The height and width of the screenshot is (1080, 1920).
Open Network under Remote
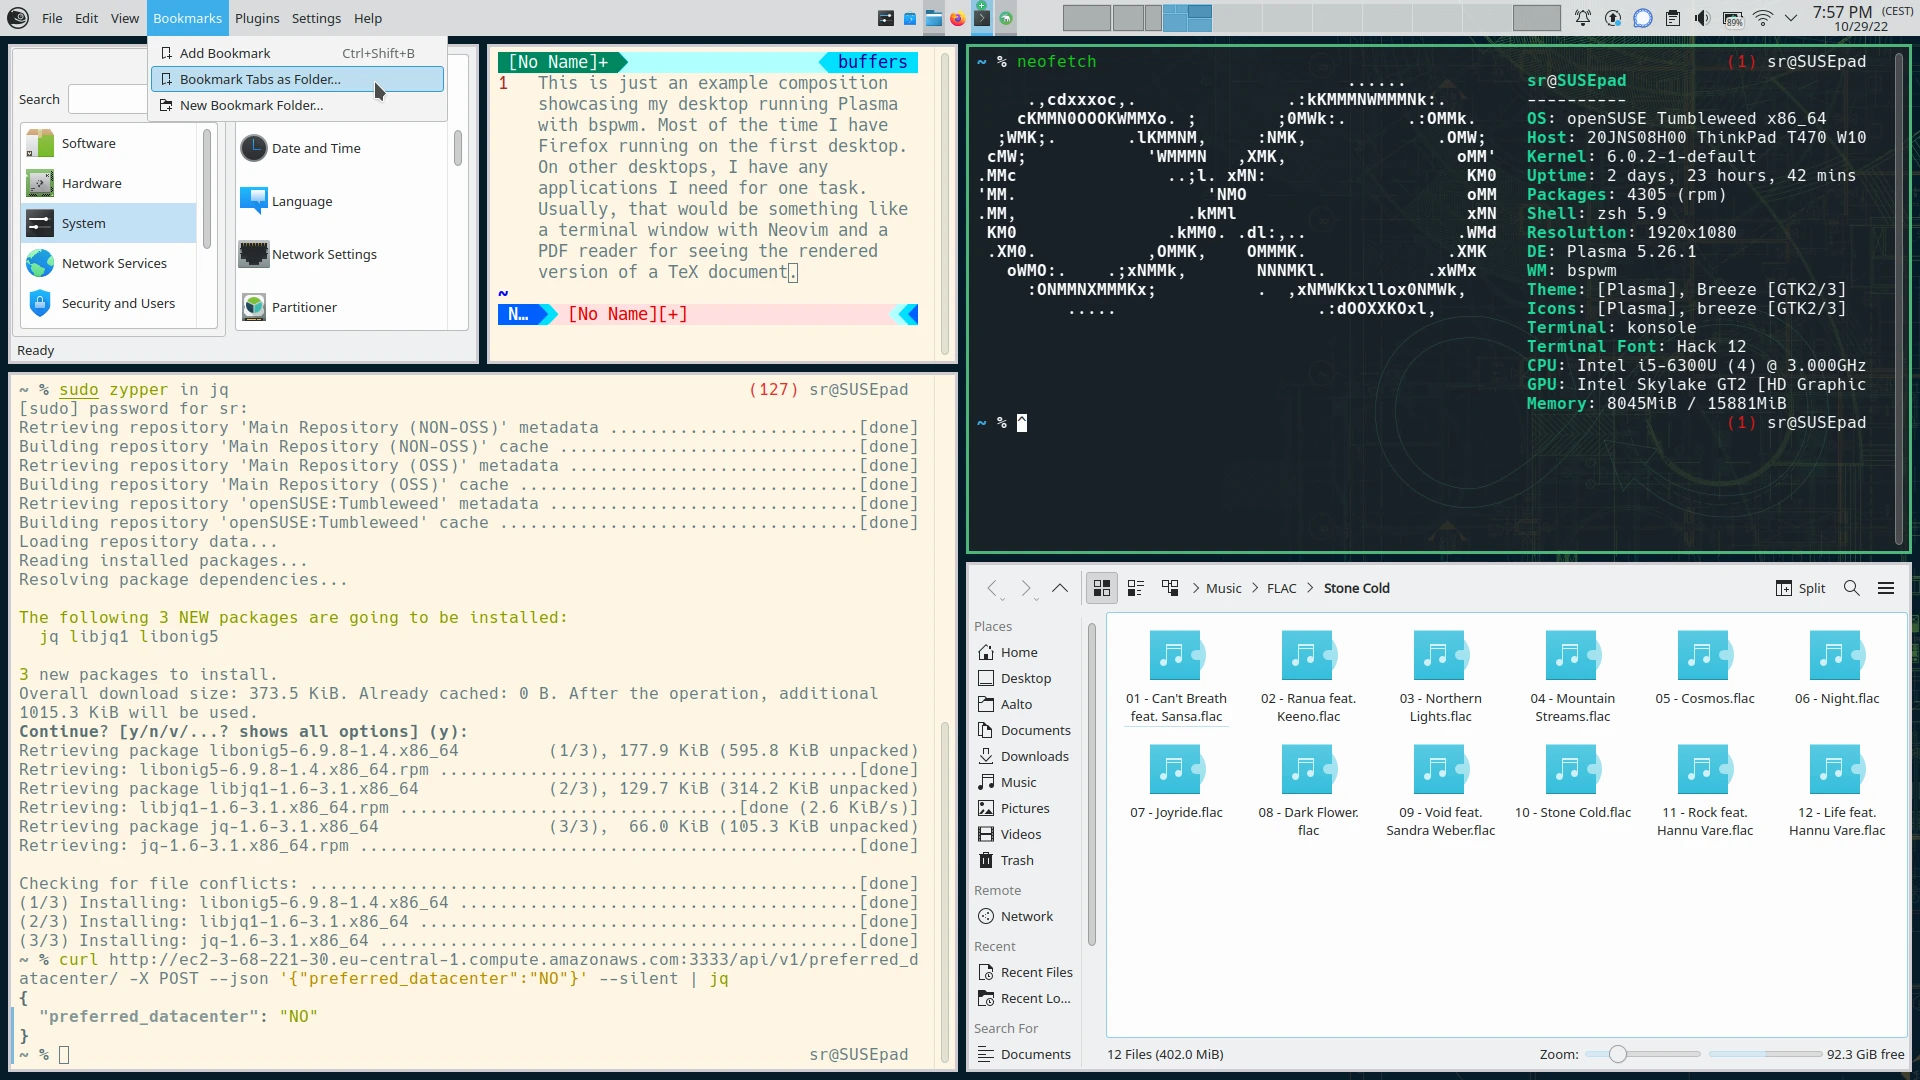pyautogui.click(x=1026, y=916)
